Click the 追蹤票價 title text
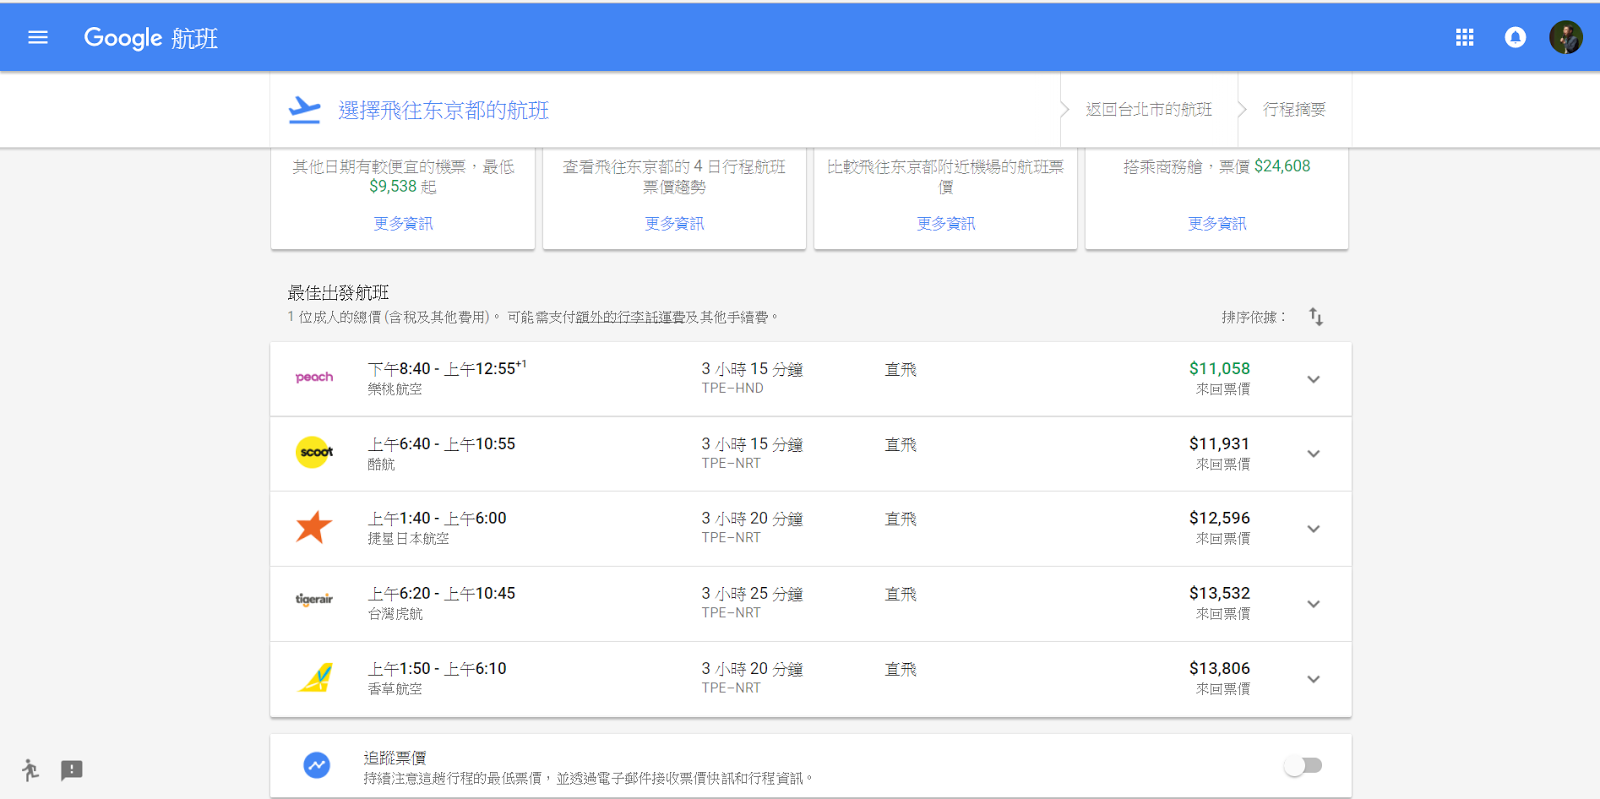 (395, 758)
